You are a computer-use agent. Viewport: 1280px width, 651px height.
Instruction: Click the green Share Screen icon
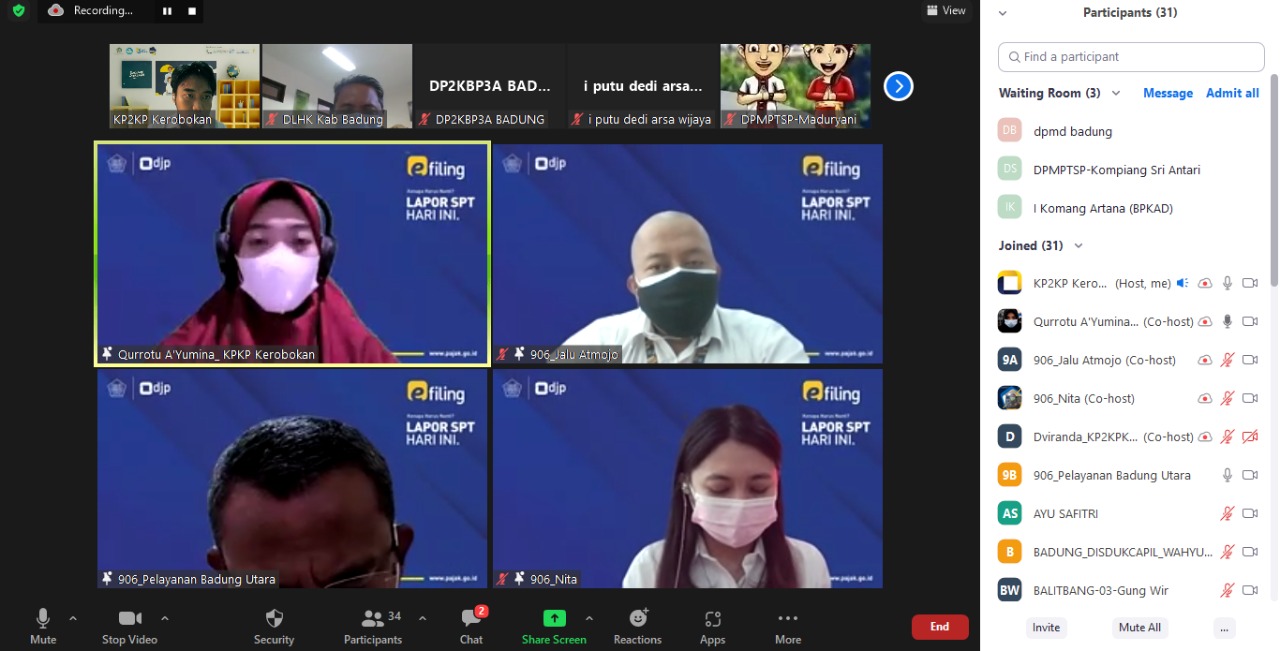tap(554, 619)
